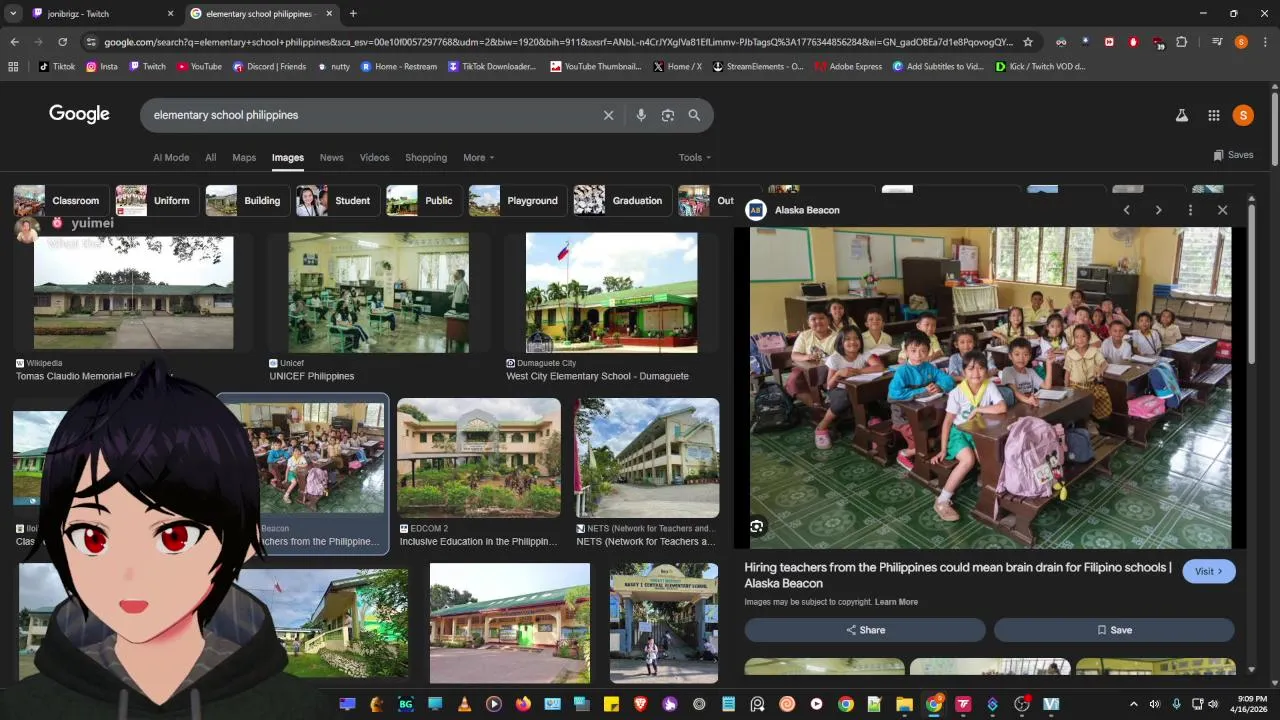Reload the current page
The image size is (1280, 720).
point(62,42)
